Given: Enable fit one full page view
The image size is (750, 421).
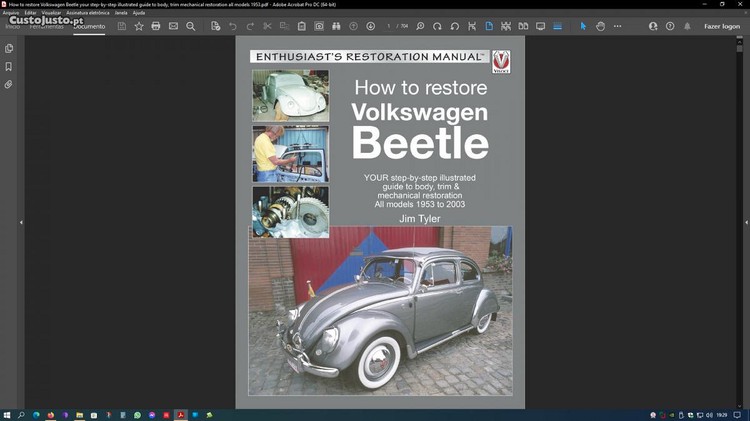Looking at the screenshot, I should coord(489,26).
